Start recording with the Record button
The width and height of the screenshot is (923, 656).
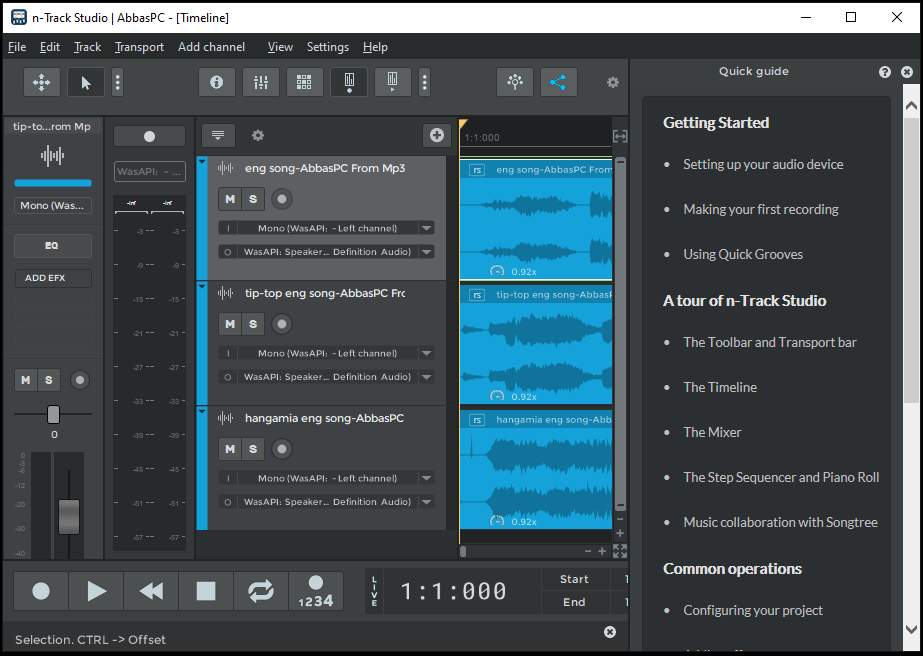[x=41, y=591]
